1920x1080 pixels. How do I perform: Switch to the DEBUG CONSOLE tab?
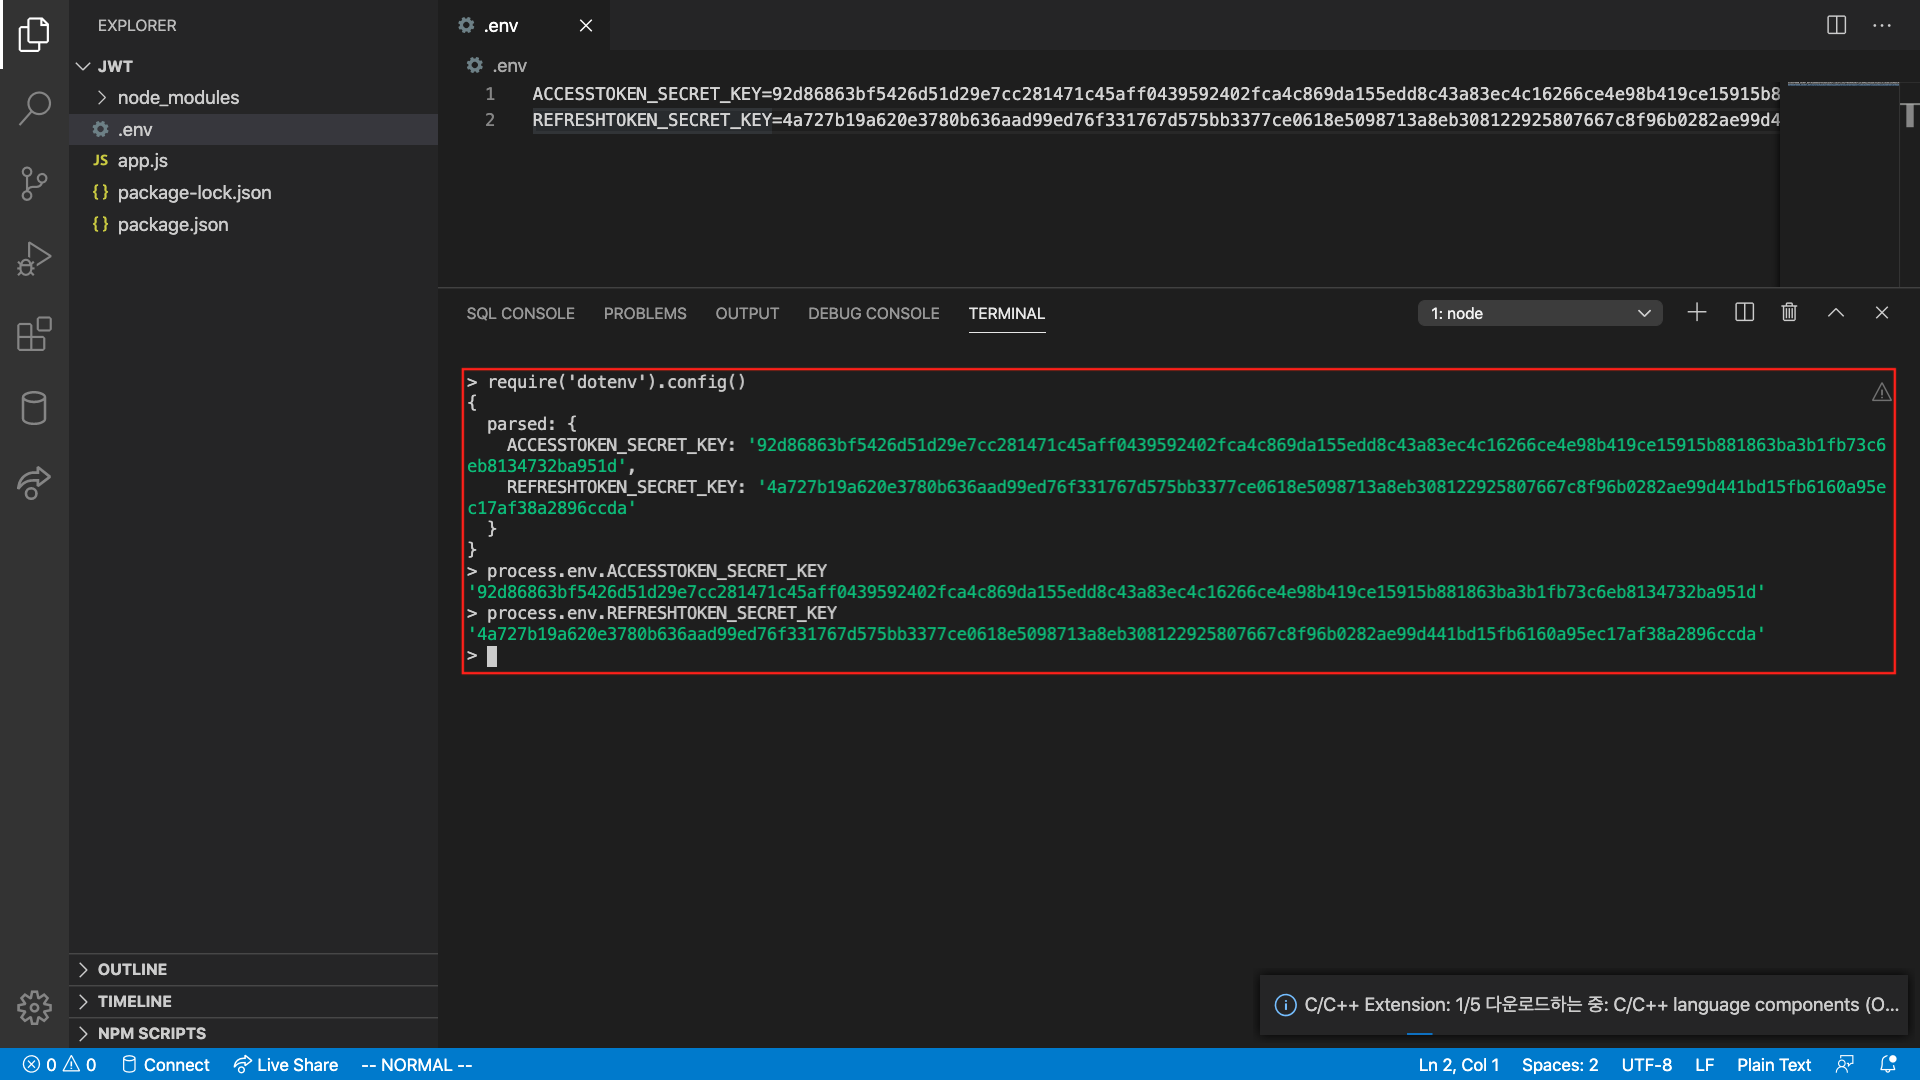tap(873, 313)
